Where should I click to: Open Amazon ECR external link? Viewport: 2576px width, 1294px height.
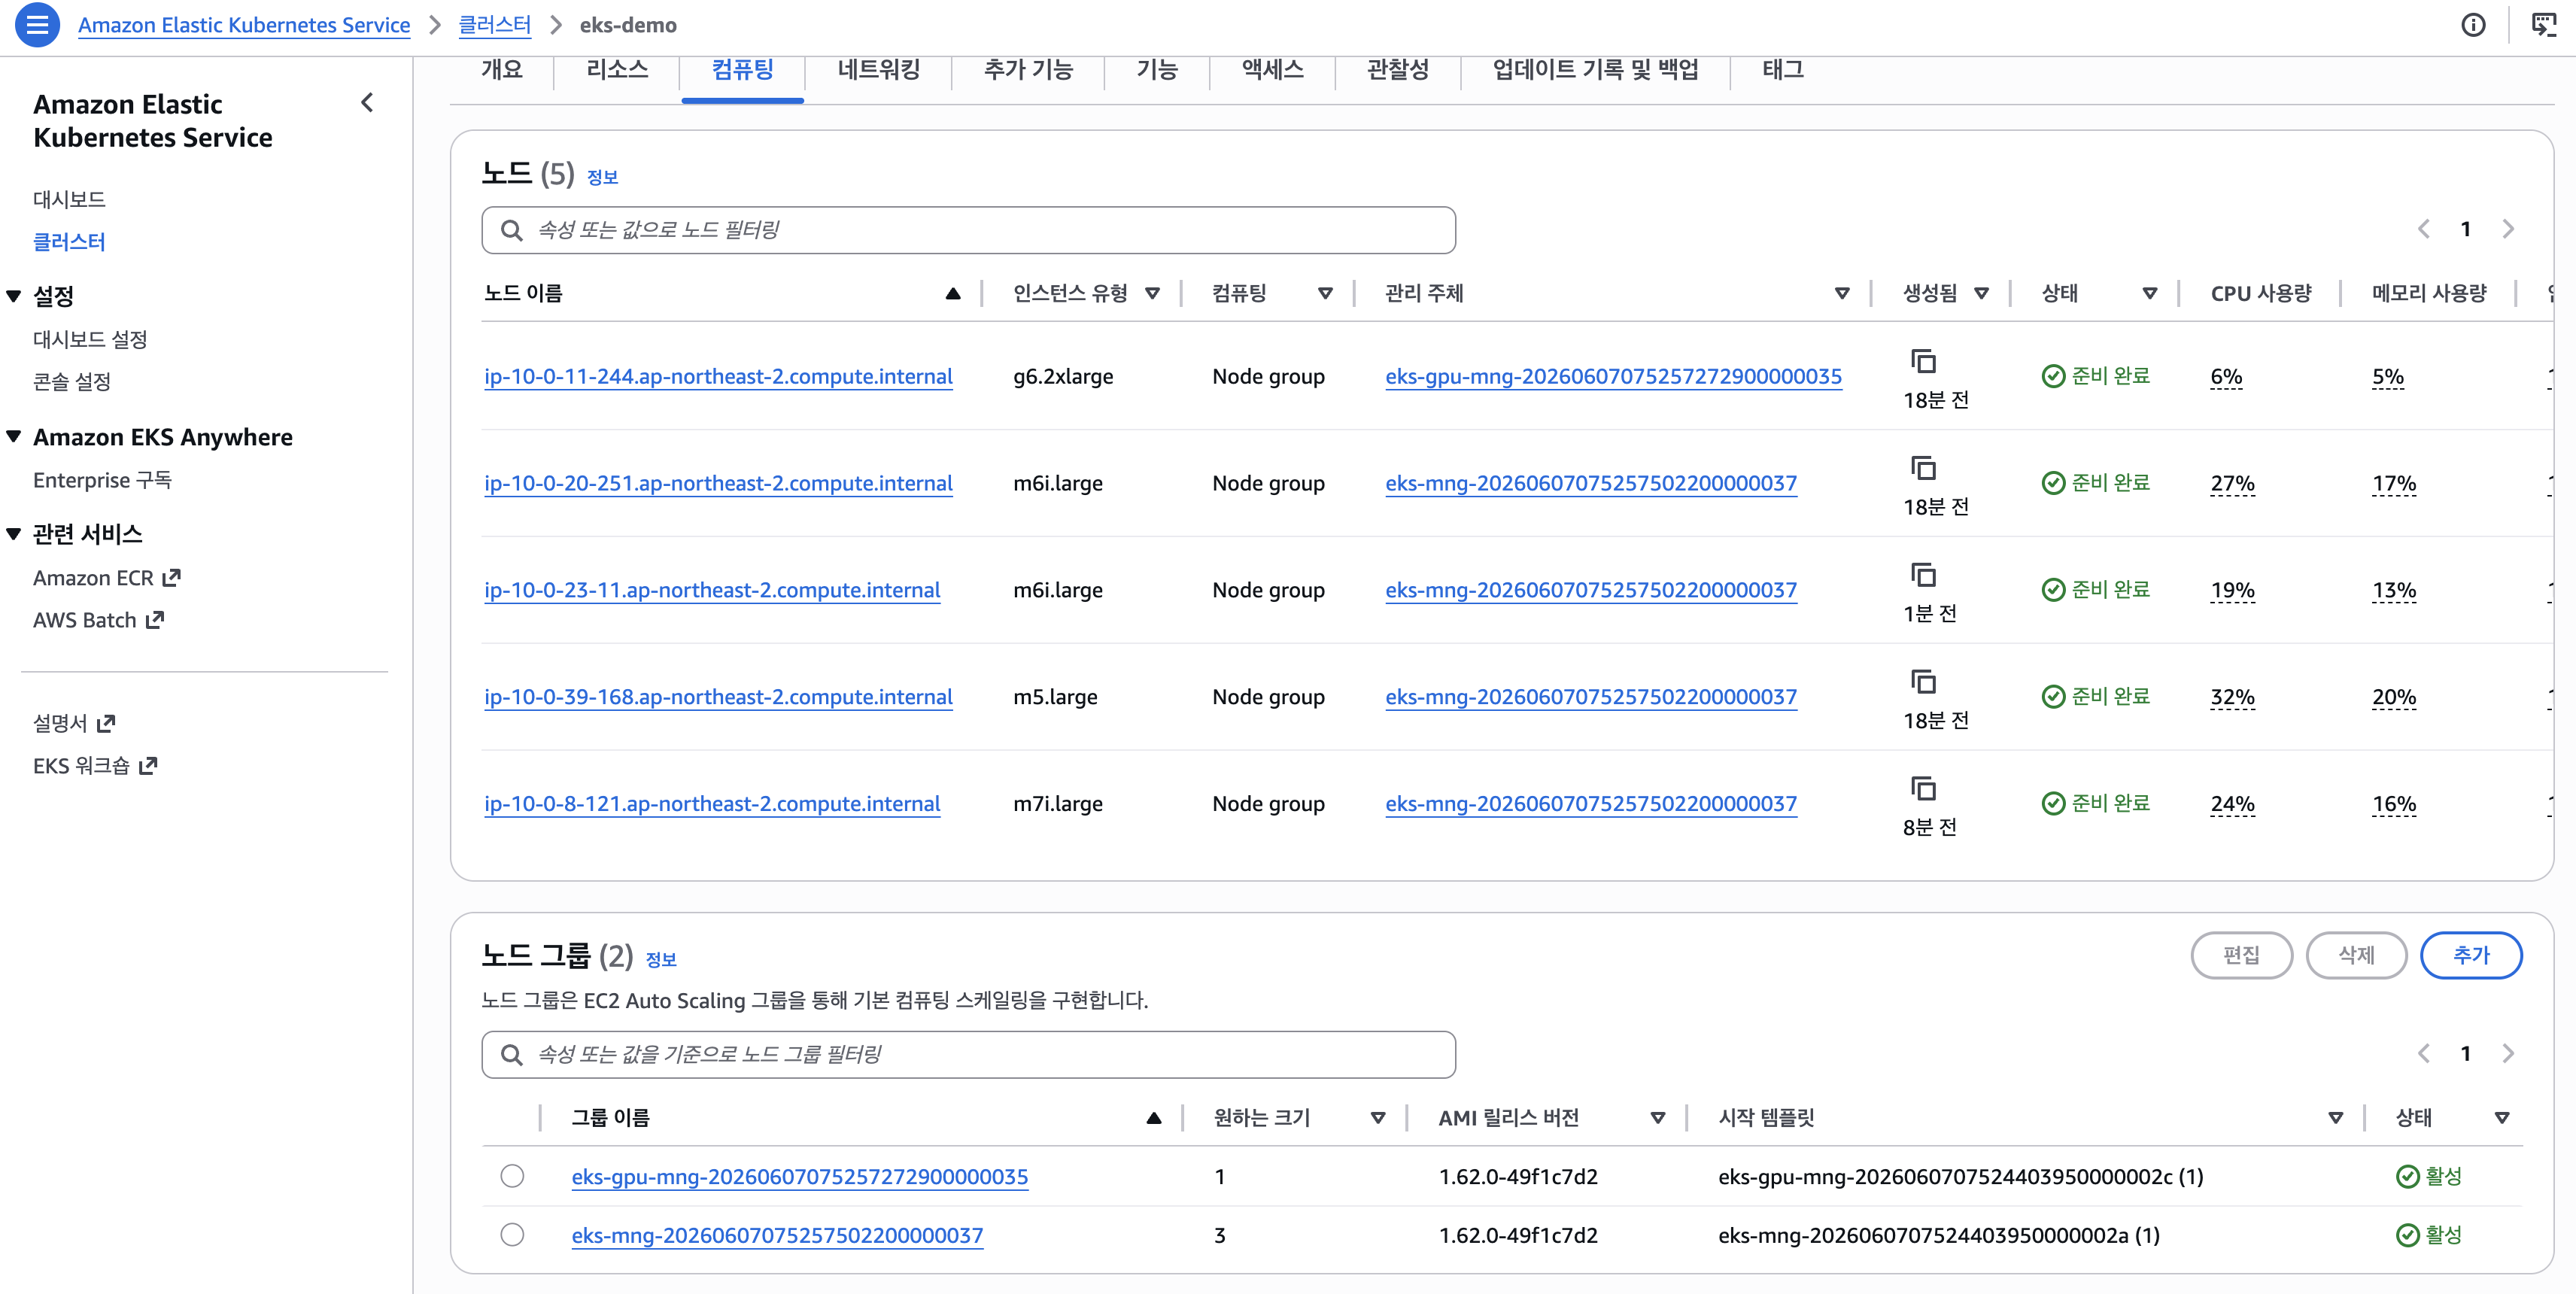pos(106,578)
